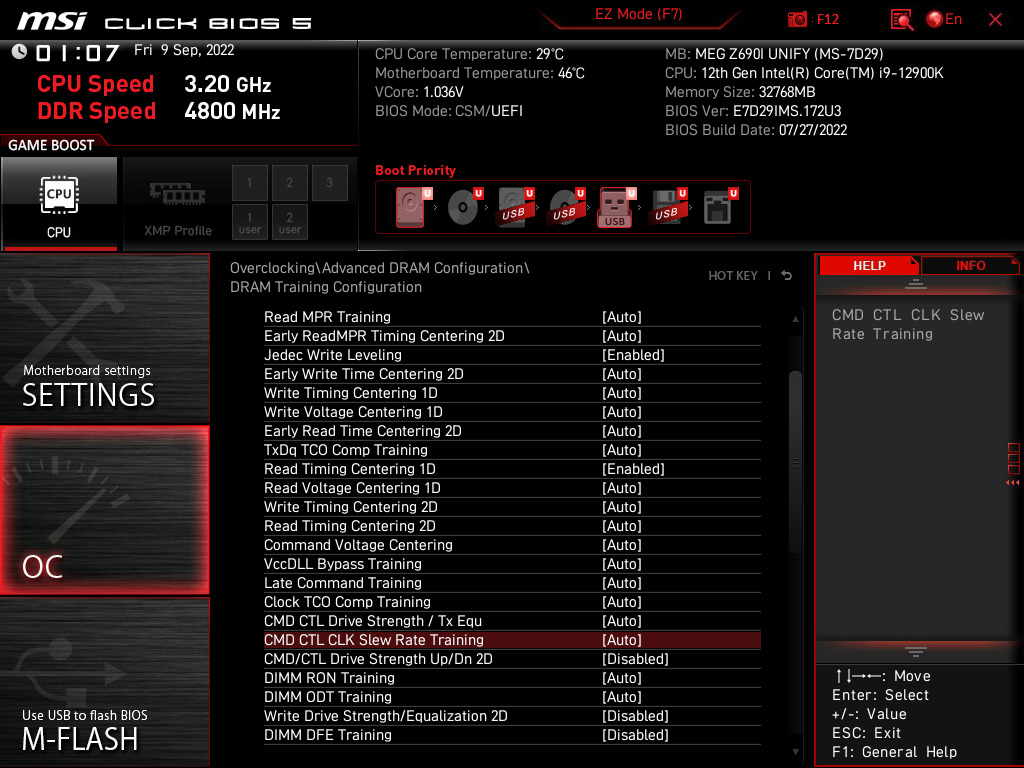Select the hard disk boot device icon
This screenshot has height=768, width=1024.
click(413, 207)
